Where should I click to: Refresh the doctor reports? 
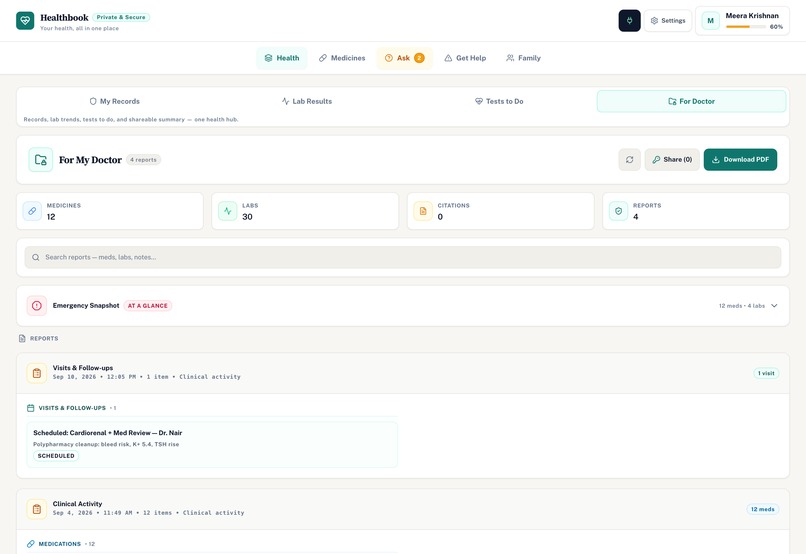tap(629, 160)
